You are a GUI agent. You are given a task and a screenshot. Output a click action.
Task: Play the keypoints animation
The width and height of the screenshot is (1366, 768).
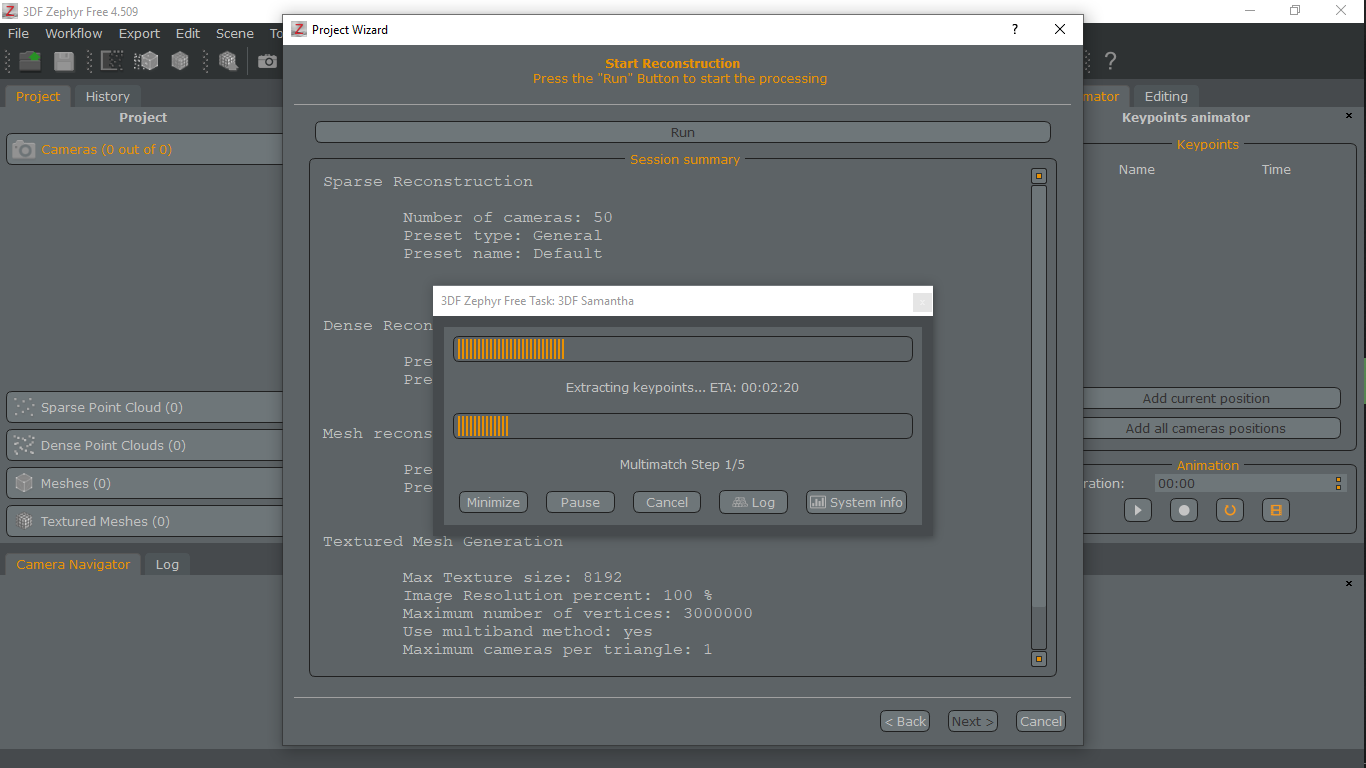(1138, 510)
